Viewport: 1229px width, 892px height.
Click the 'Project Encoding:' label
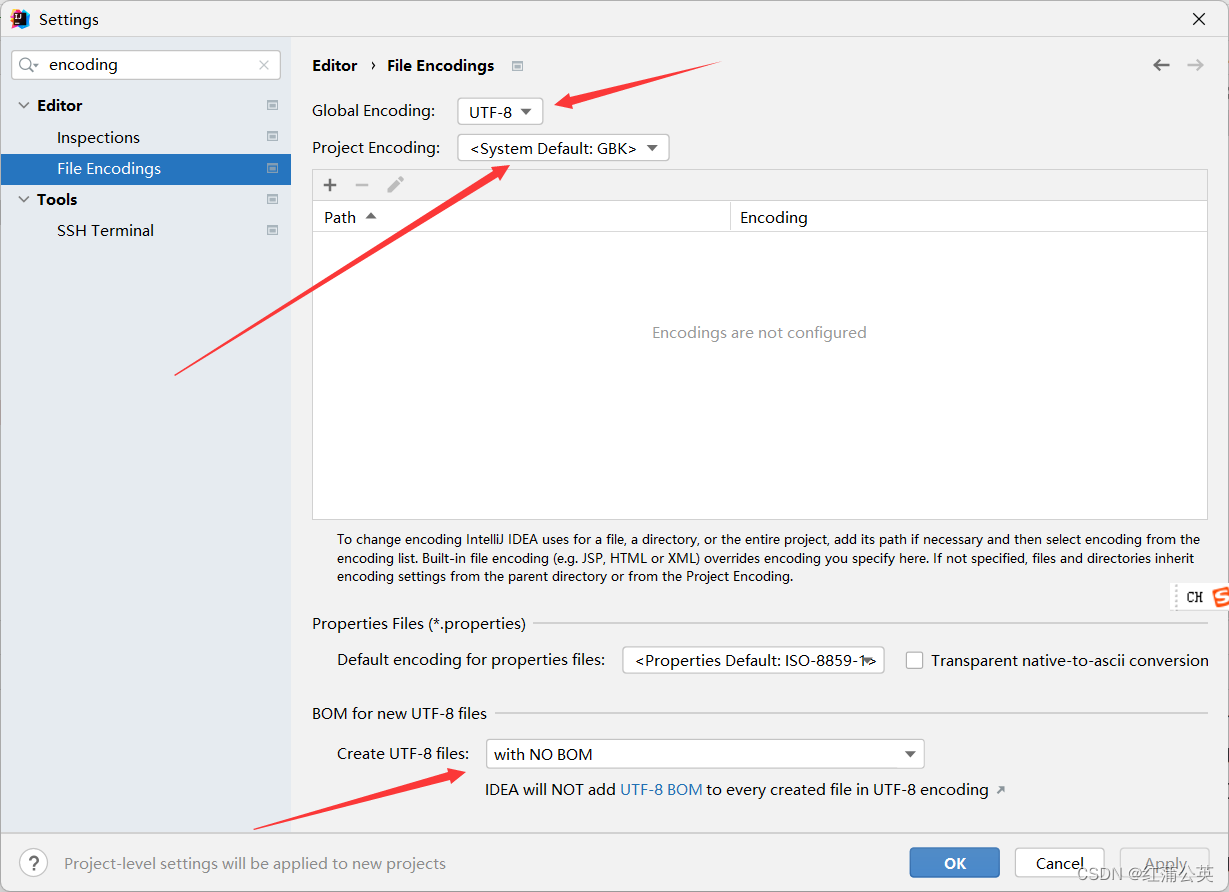376,148
